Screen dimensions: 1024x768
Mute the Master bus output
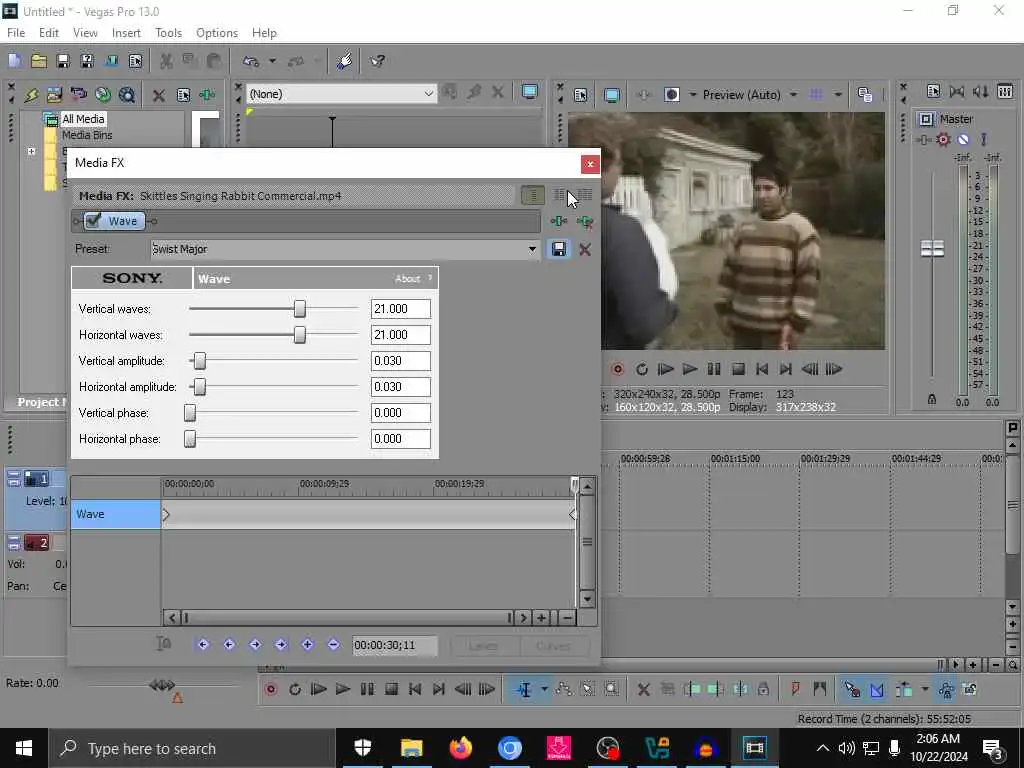click(x=963, y=139)
